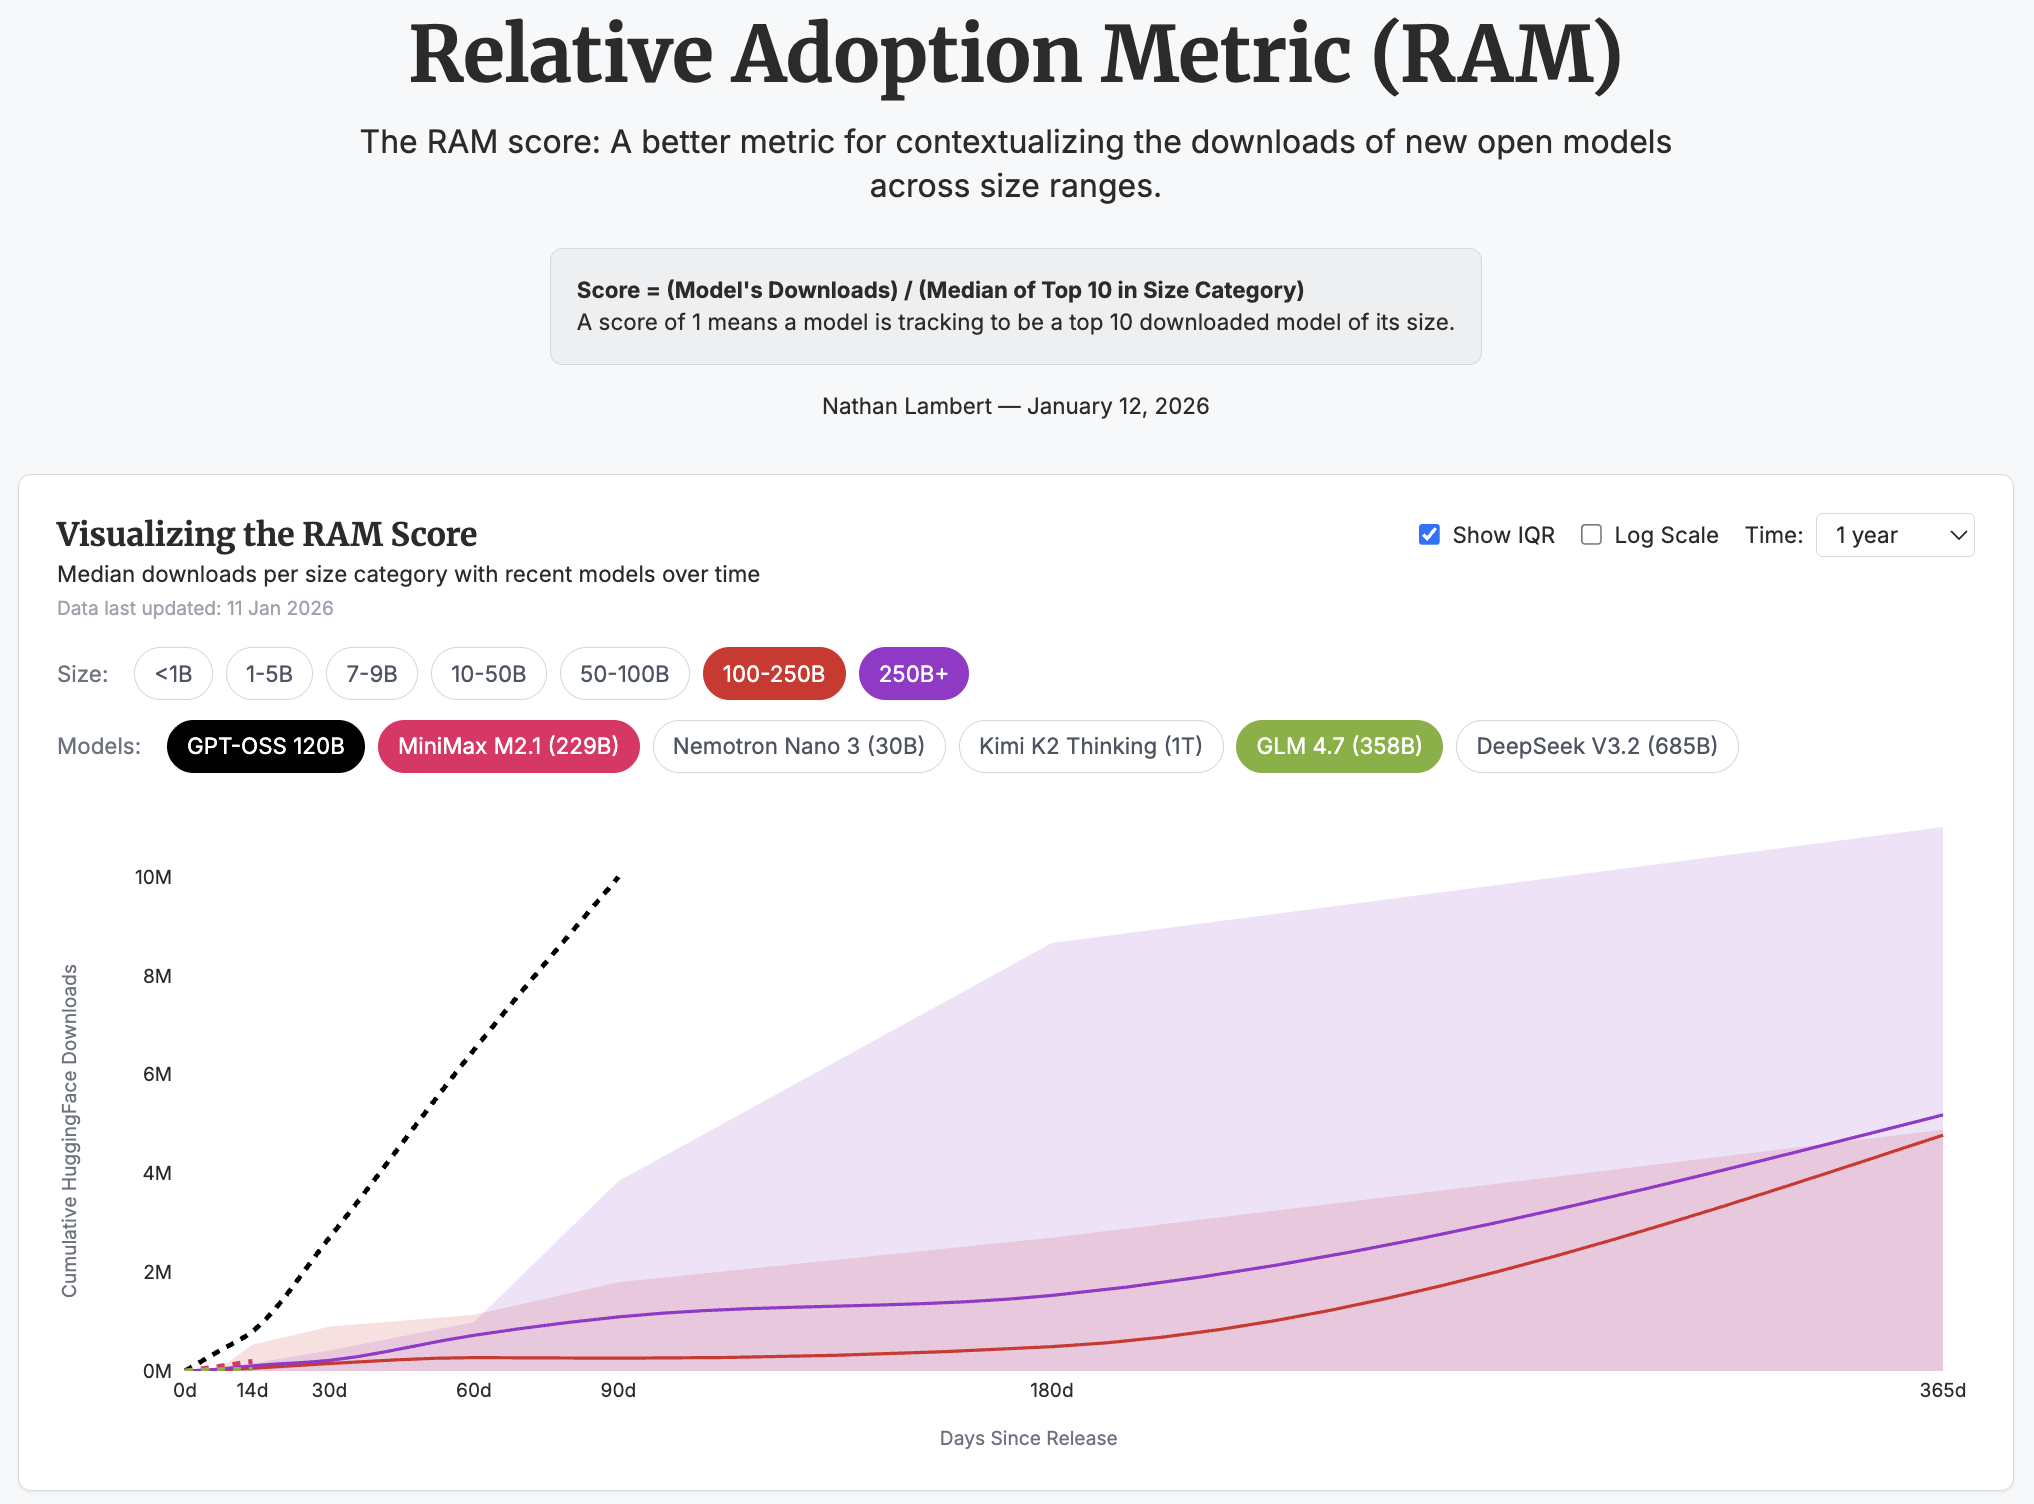Enable the Nemotron Nano 3 (30B) model
The image size is (2034, 1504).
[x=799, y=746]
